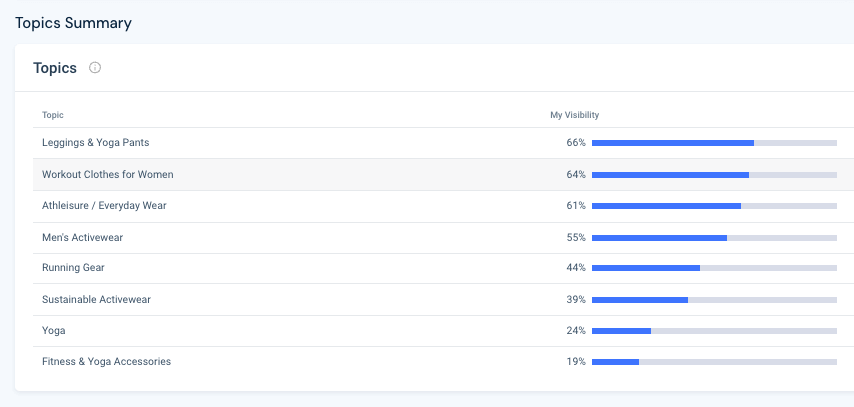Select the Men's Activewear topic row
854x407 pixels.
[x=82, y=238]
